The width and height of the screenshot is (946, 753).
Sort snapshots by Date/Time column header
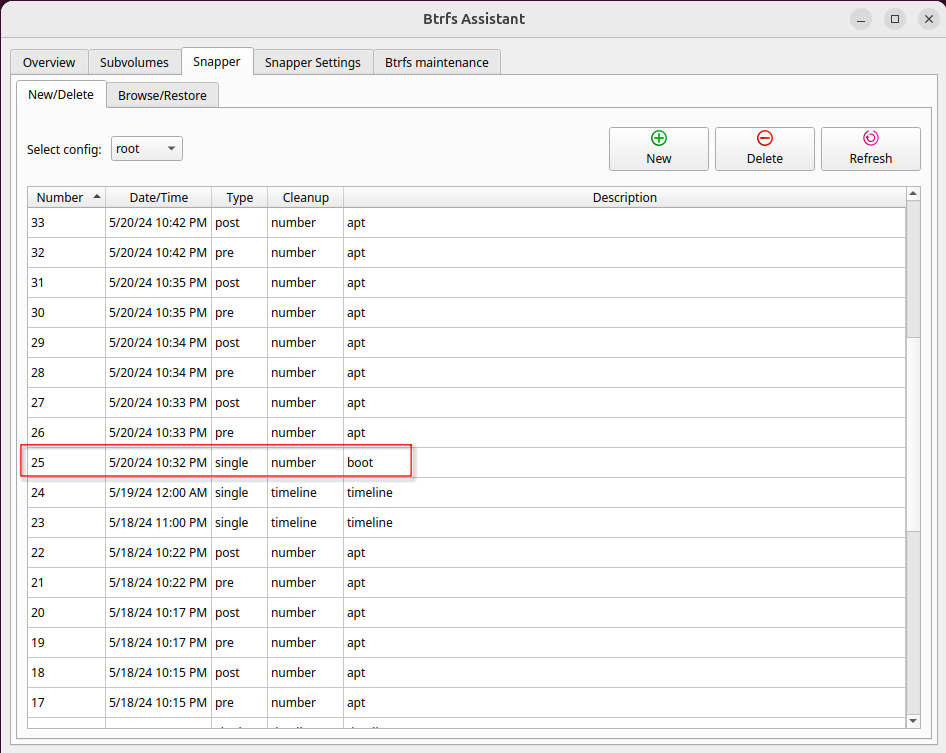[x=158, y=197]
